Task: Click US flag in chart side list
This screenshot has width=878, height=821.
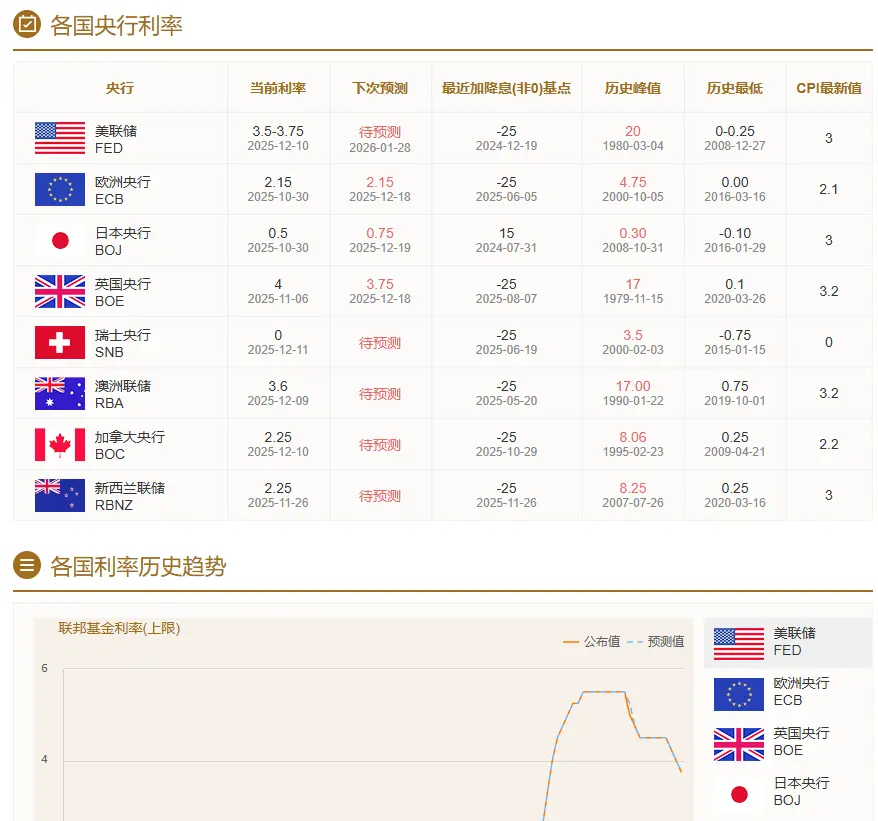Action: click(x=739, y=643)
